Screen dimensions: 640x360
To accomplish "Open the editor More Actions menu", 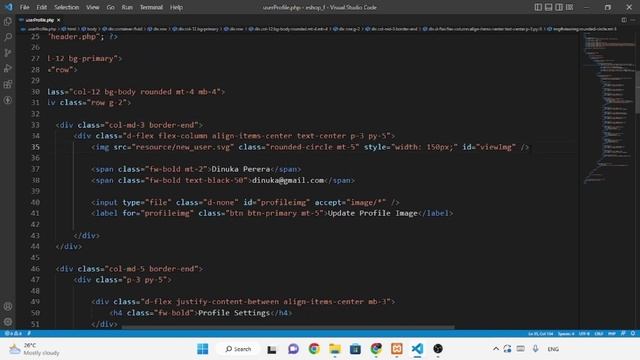I will (x=633, y=20).
